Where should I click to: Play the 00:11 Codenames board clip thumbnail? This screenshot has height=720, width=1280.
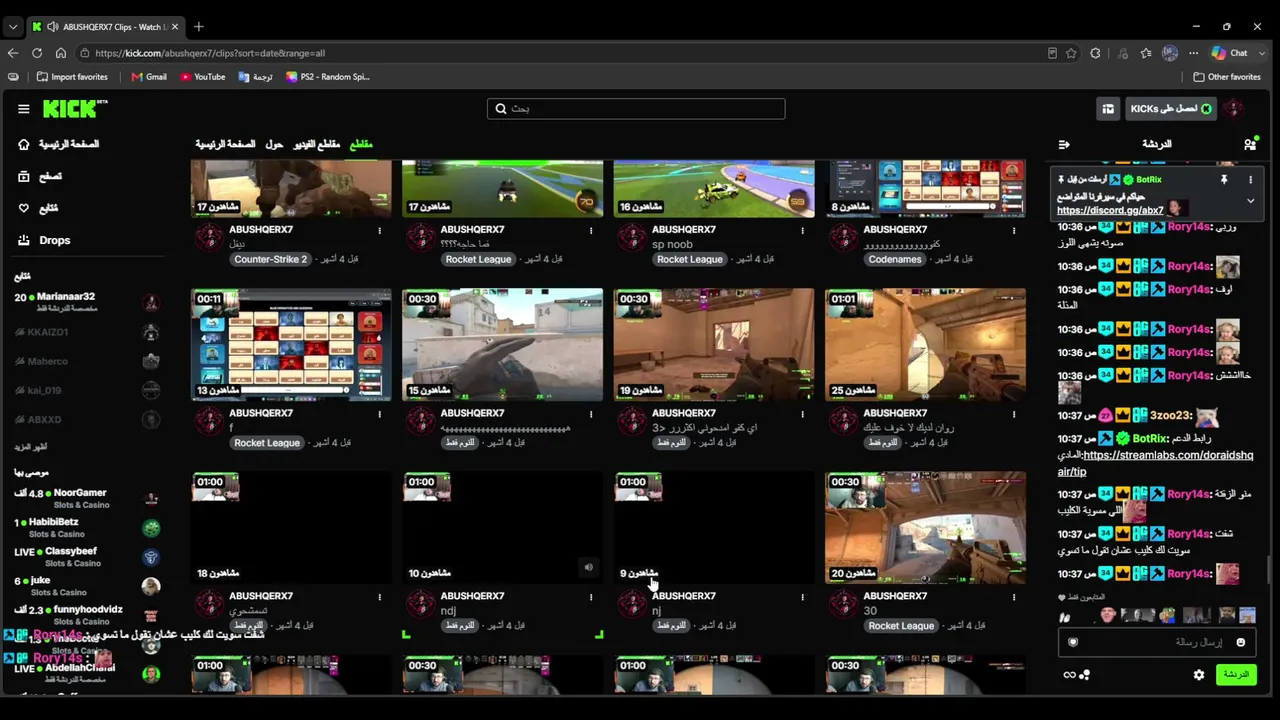[291, 345]
